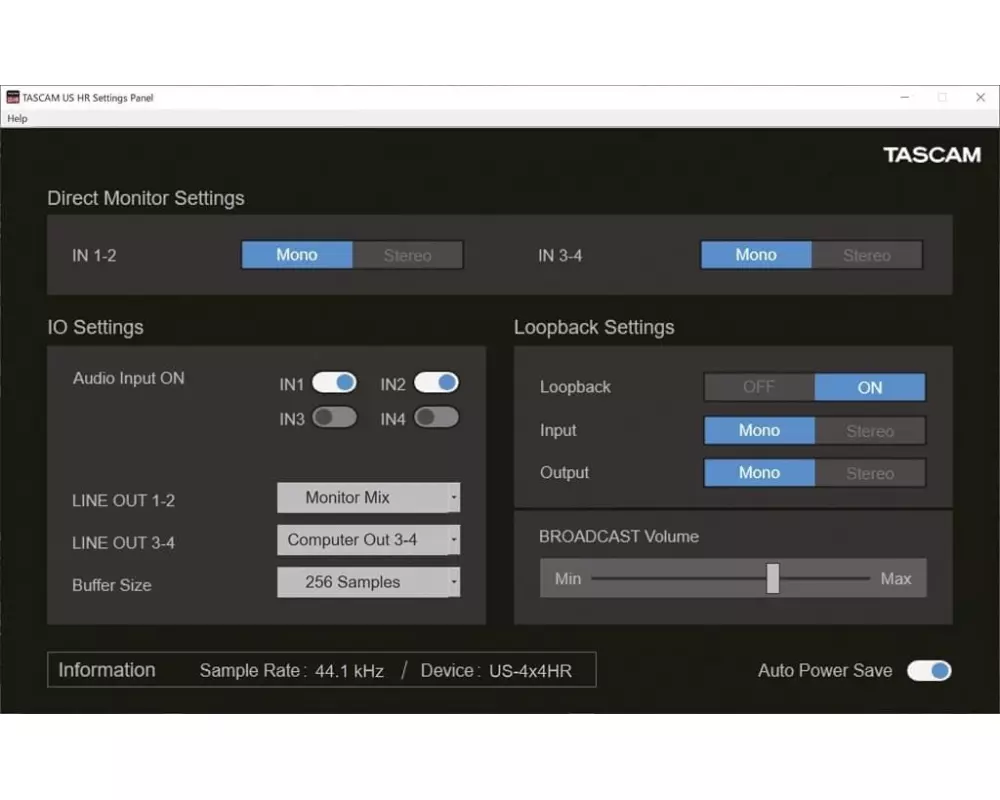Expand the LINE OUT 1-2 dropdown
The image size is (1000, 800).
click(x=368, y=498)
